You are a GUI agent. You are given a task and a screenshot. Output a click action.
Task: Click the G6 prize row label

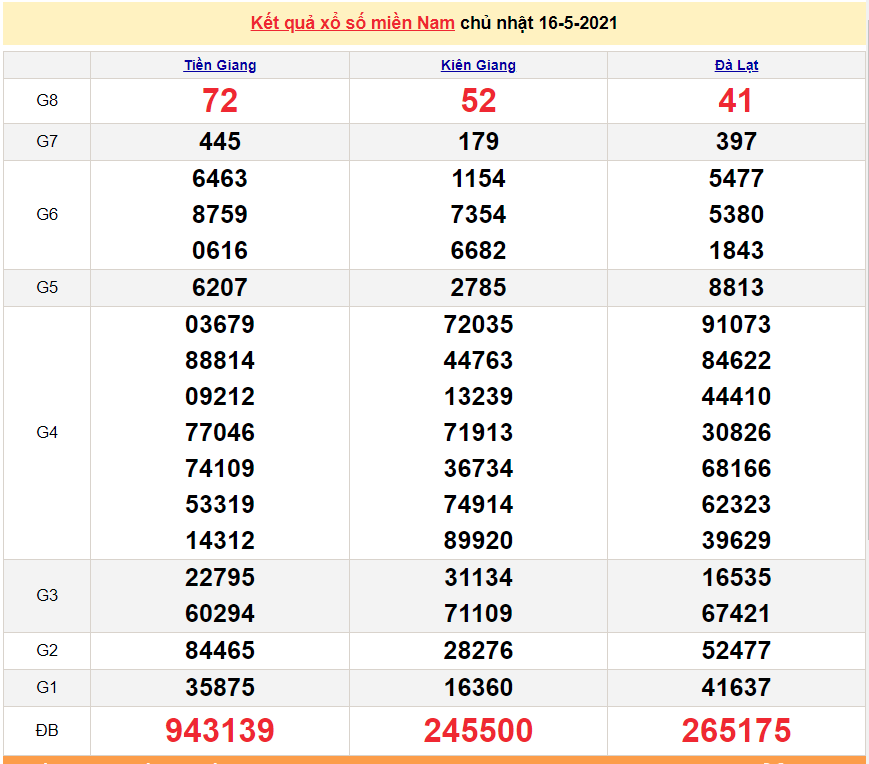47,215
